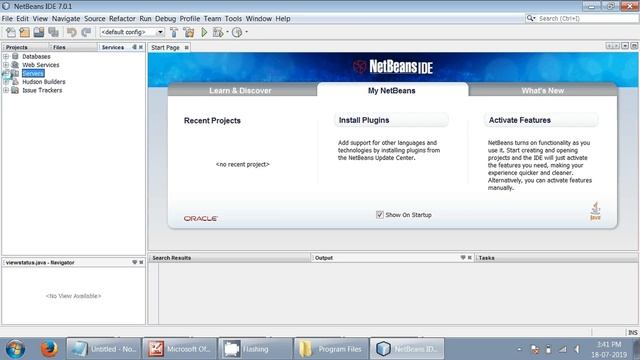Click the Debug Main Project icon
The height and width of the screenshot is (360, 640).
(218, 32)
